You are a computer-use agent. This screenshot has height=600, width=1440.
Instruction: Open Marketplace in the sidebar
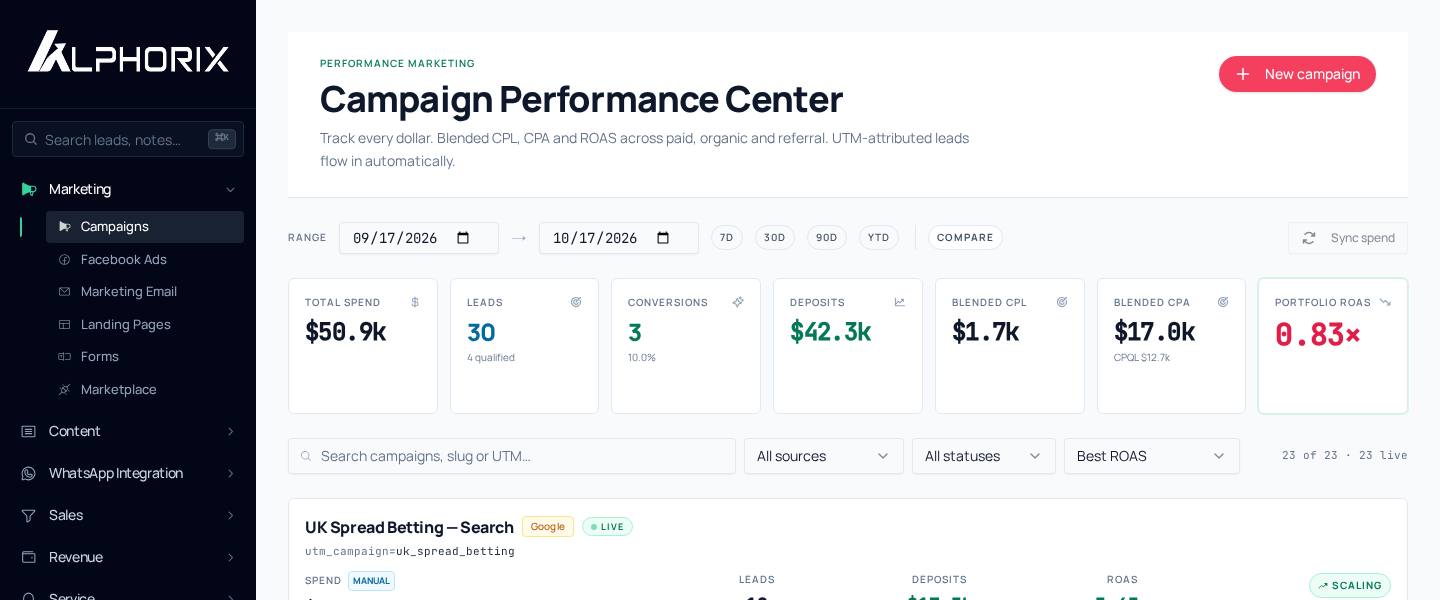click(145, 390)
